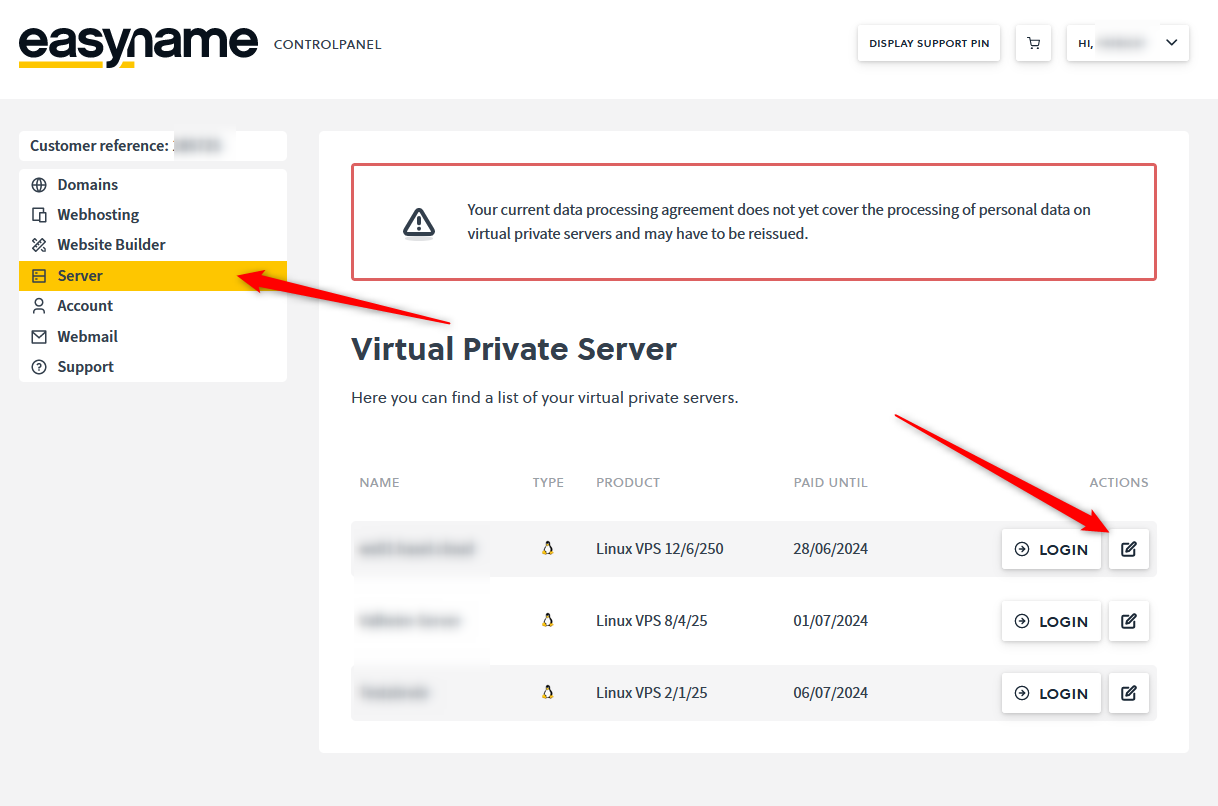Screen dimensions: 1218x806
Task: Click penguin icon in Linux VPS 12/6/250 row
Action: [x=548, y=548]
